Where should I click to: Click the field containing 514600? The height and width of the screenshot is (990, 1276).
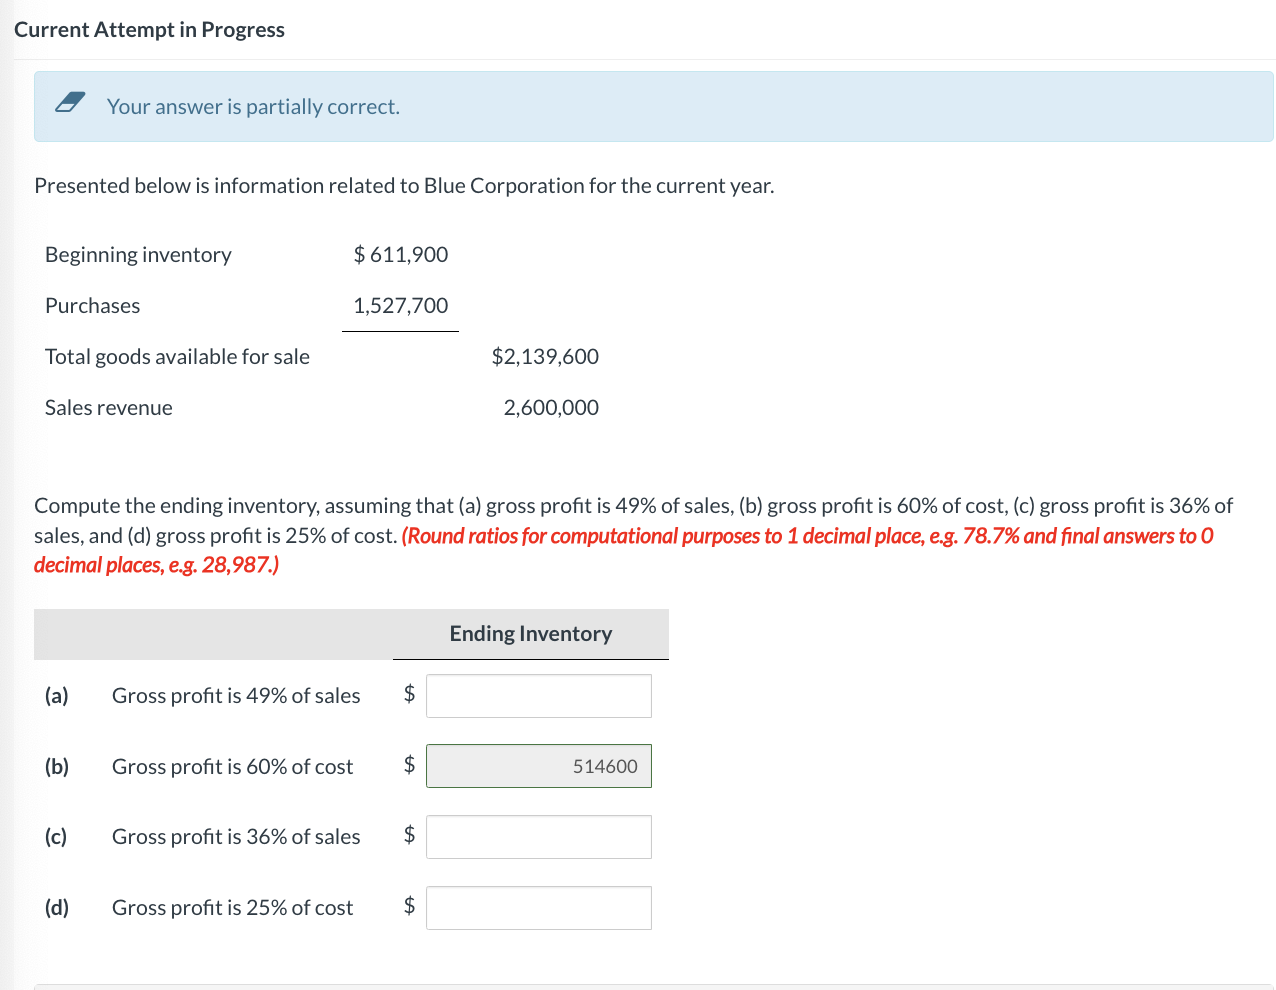[539, 766]
